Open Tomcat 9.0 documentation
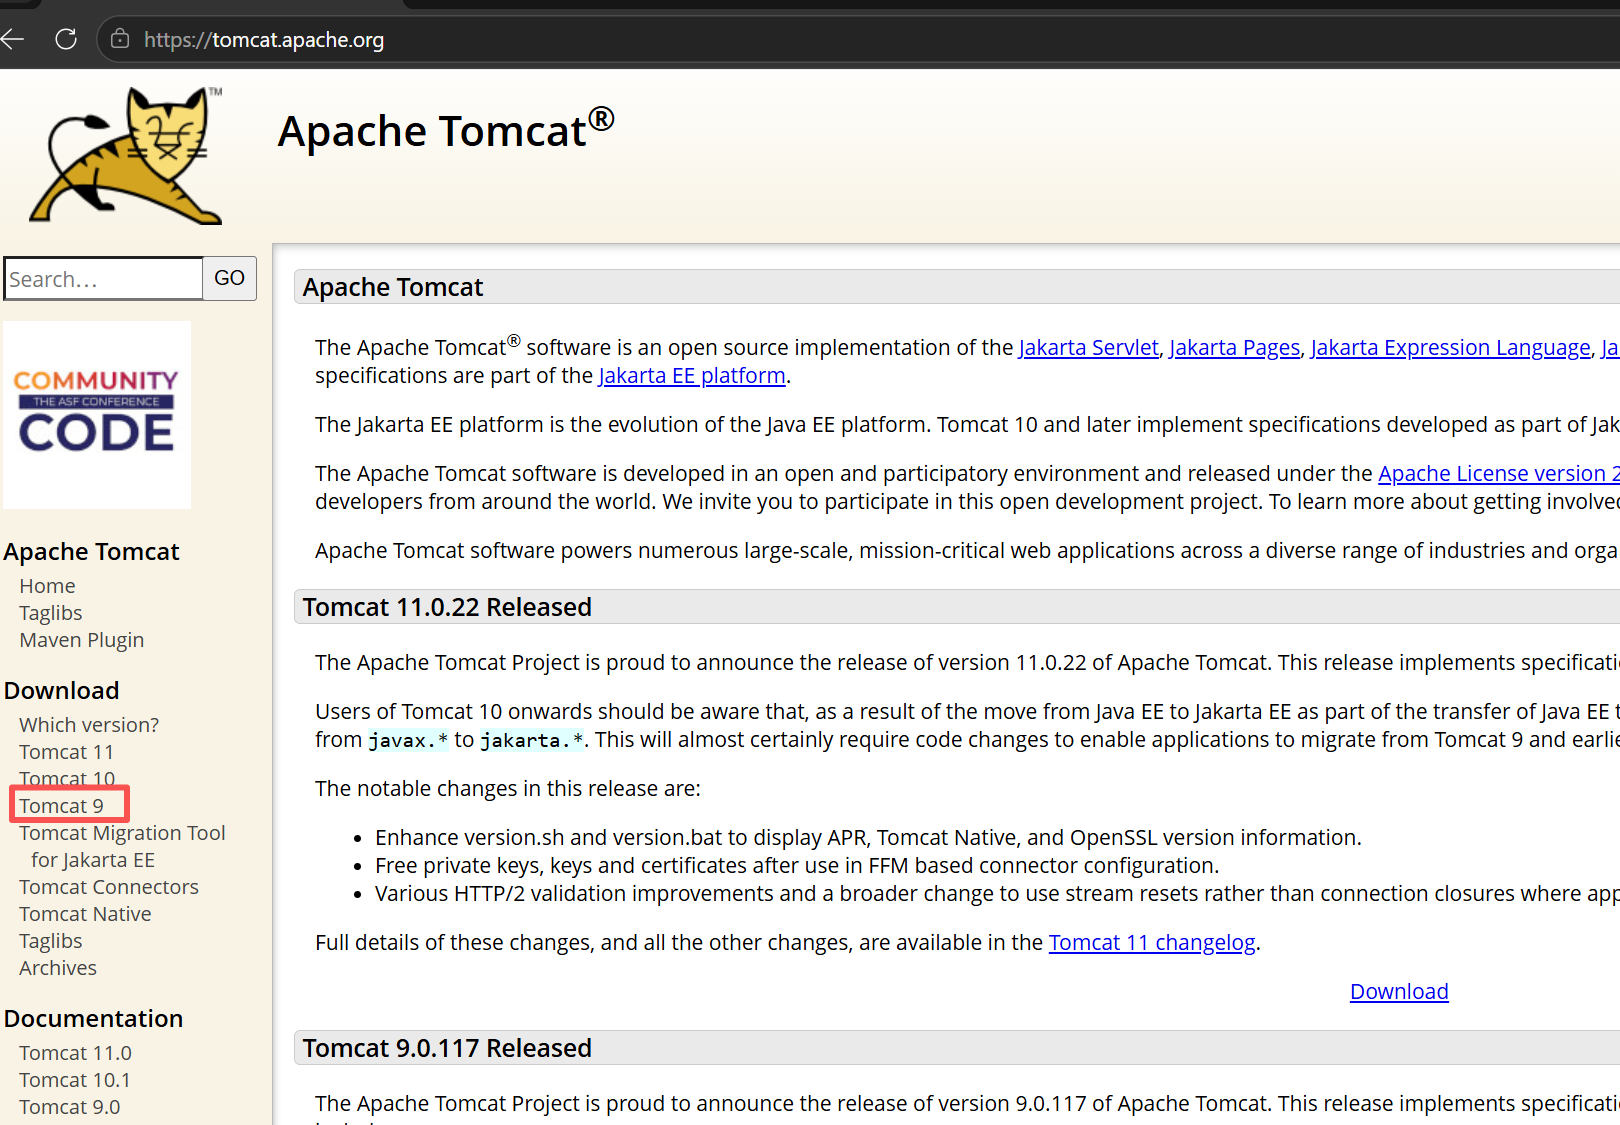This screenshot has width=1620, height=1125. pyautogui.click(x=70, y=1107)
